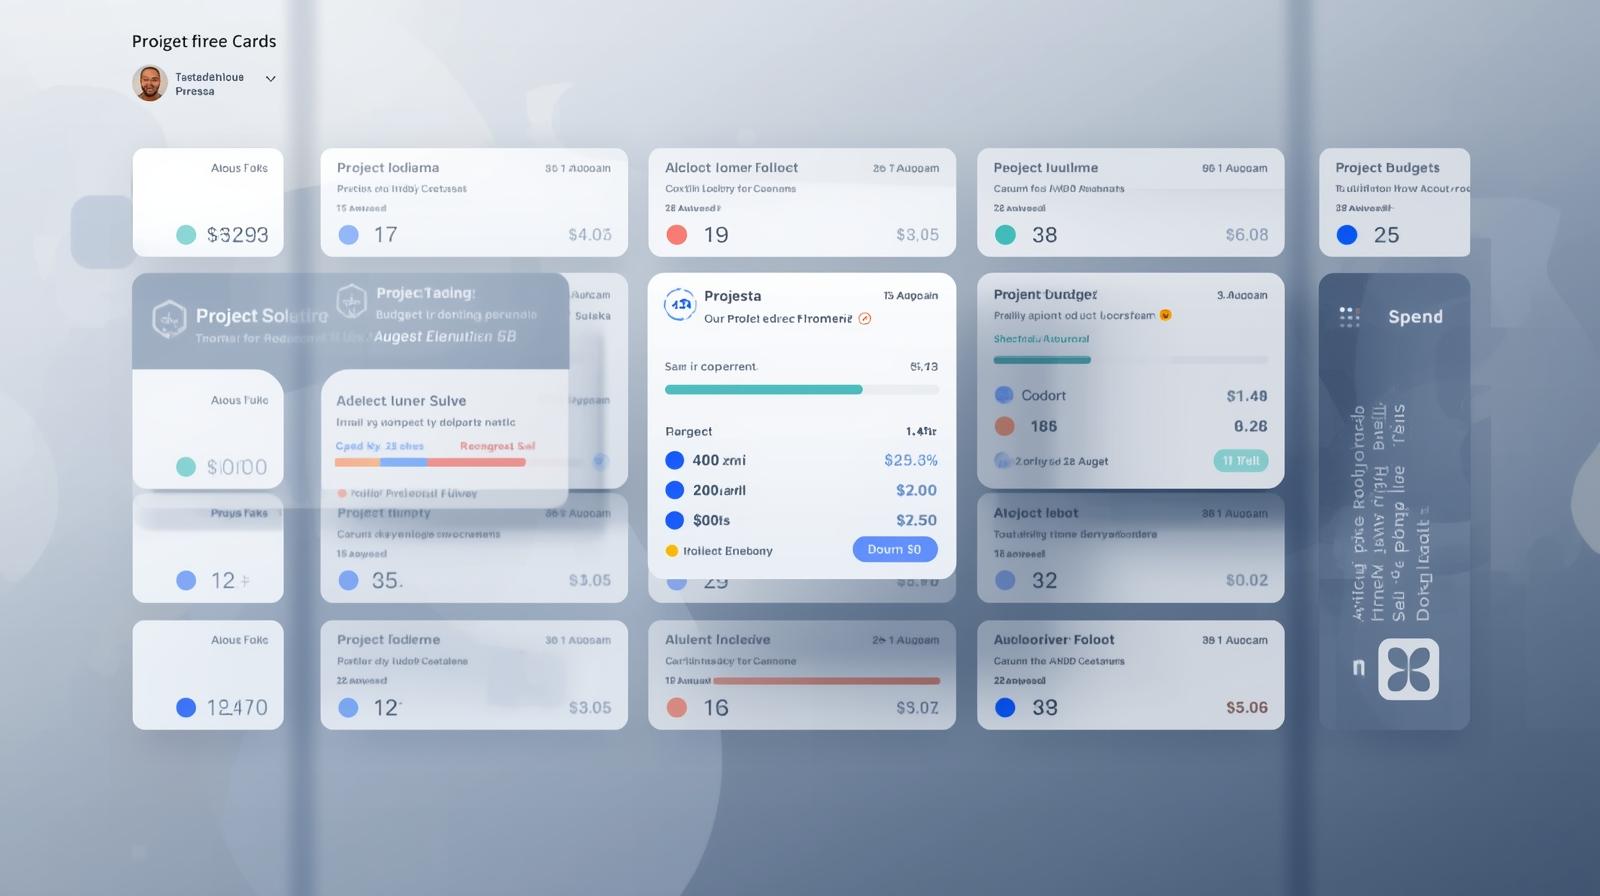Select the blue radio dot beside 200 arril
The image size is (1600, 896).
[675, 490]
